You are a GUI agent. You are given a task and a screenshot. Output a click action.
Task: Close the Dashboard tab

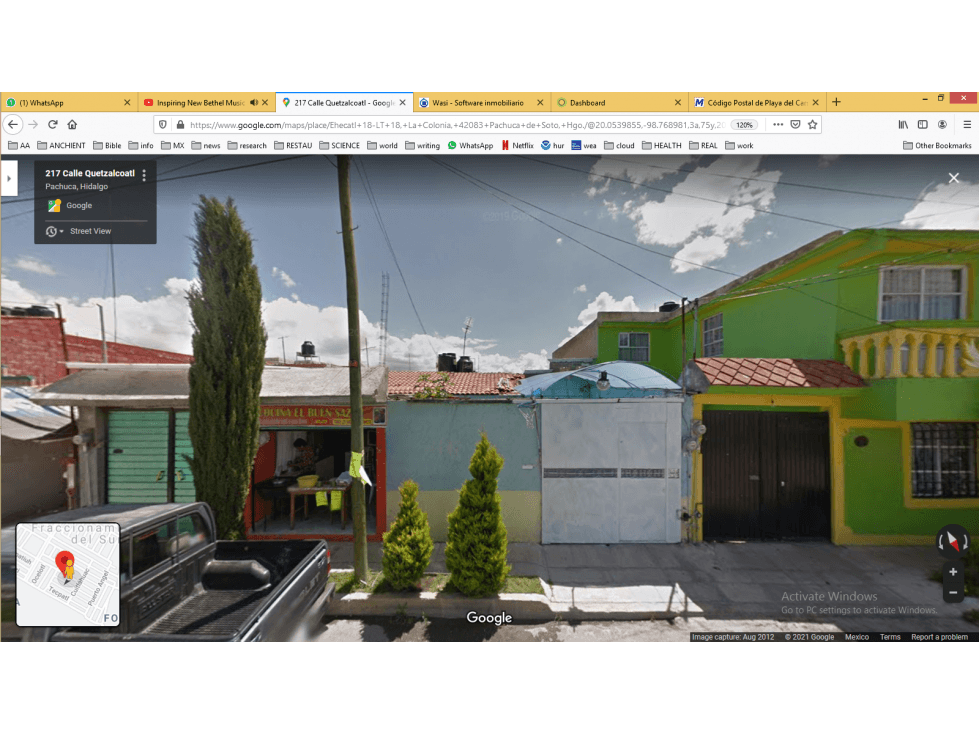(x=678, y=102)
